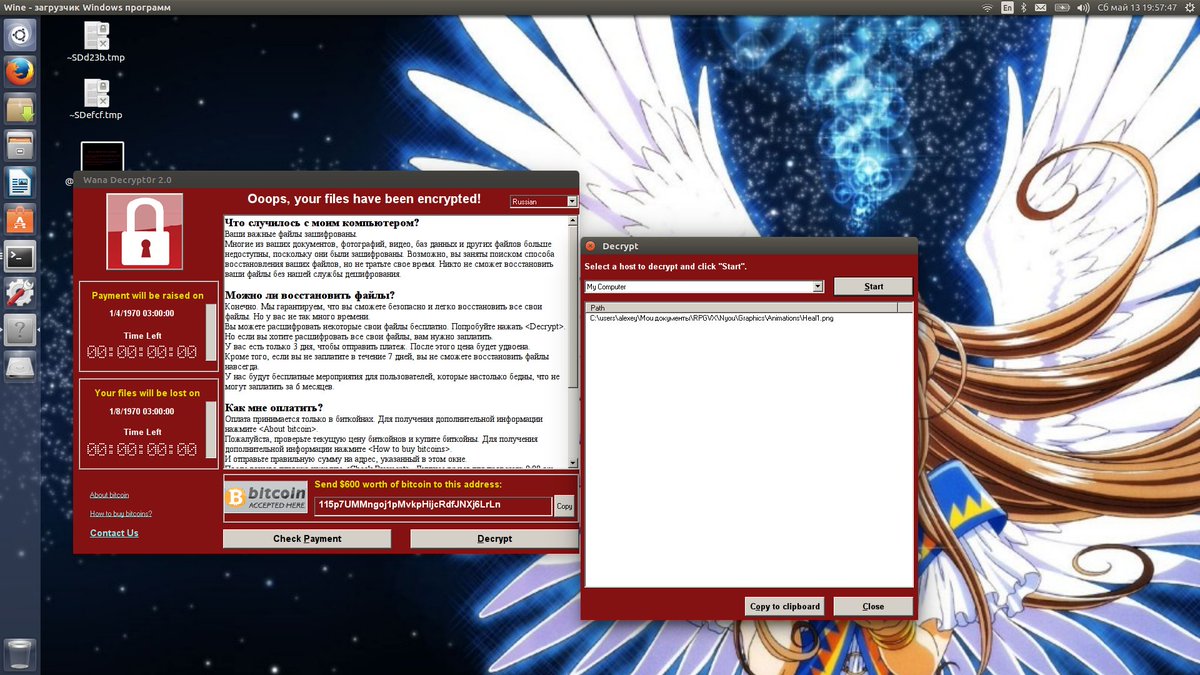The width and height of the screenshot is (1200, 675).
Task: Open the battery status indicator
Action: [1064, 8]
